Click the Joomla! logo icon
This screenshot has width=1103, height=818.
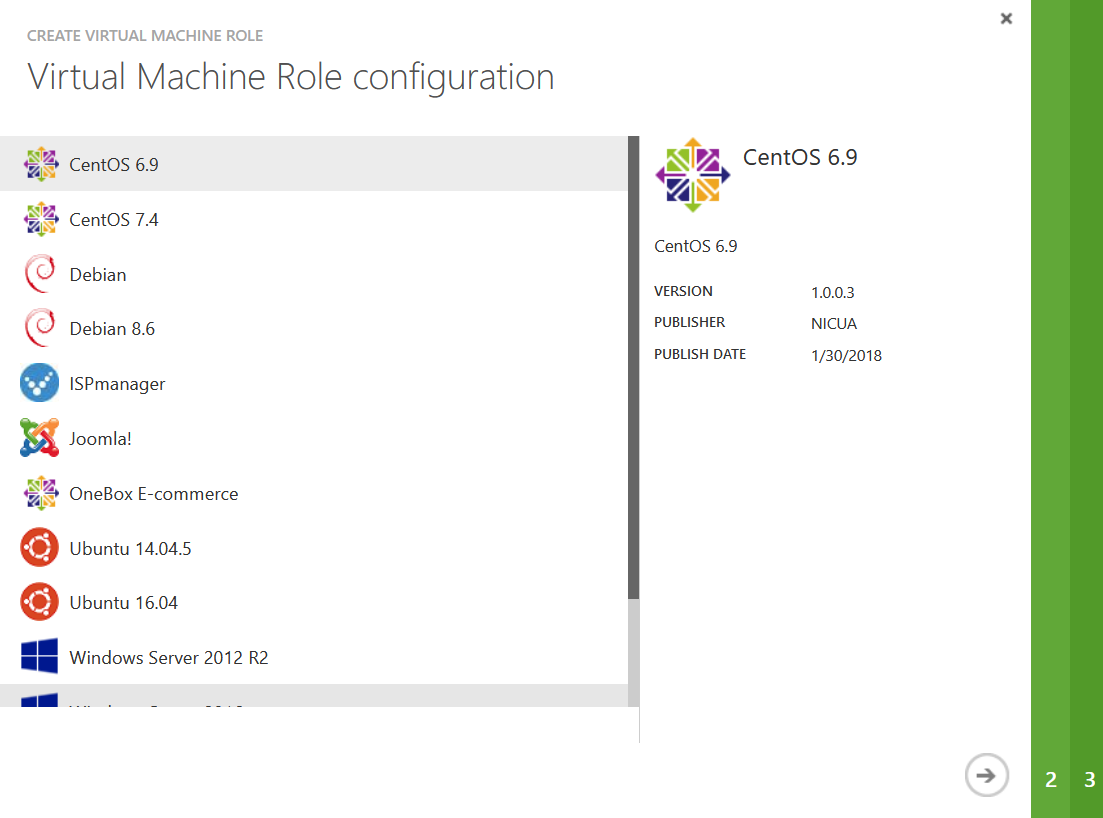[x=39, y=437]
